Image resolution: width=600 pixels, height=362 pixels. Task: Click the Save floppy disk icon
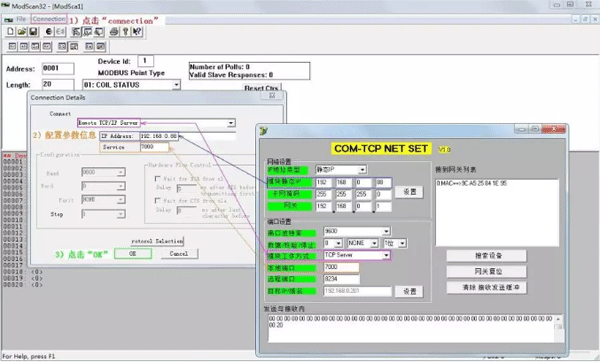(x=33, y=32)
